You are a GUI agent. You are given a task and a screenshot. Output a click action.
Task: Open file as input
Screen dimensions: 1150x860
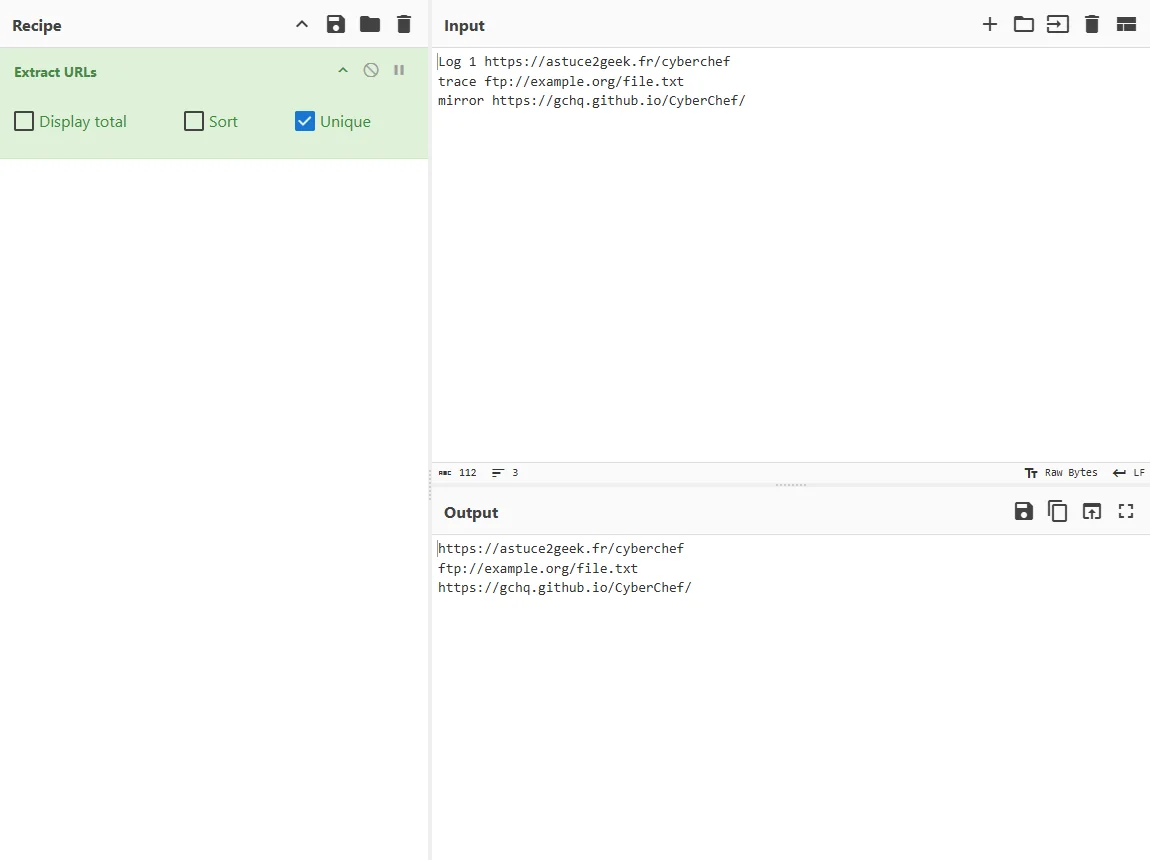[x=1058, y=24]
